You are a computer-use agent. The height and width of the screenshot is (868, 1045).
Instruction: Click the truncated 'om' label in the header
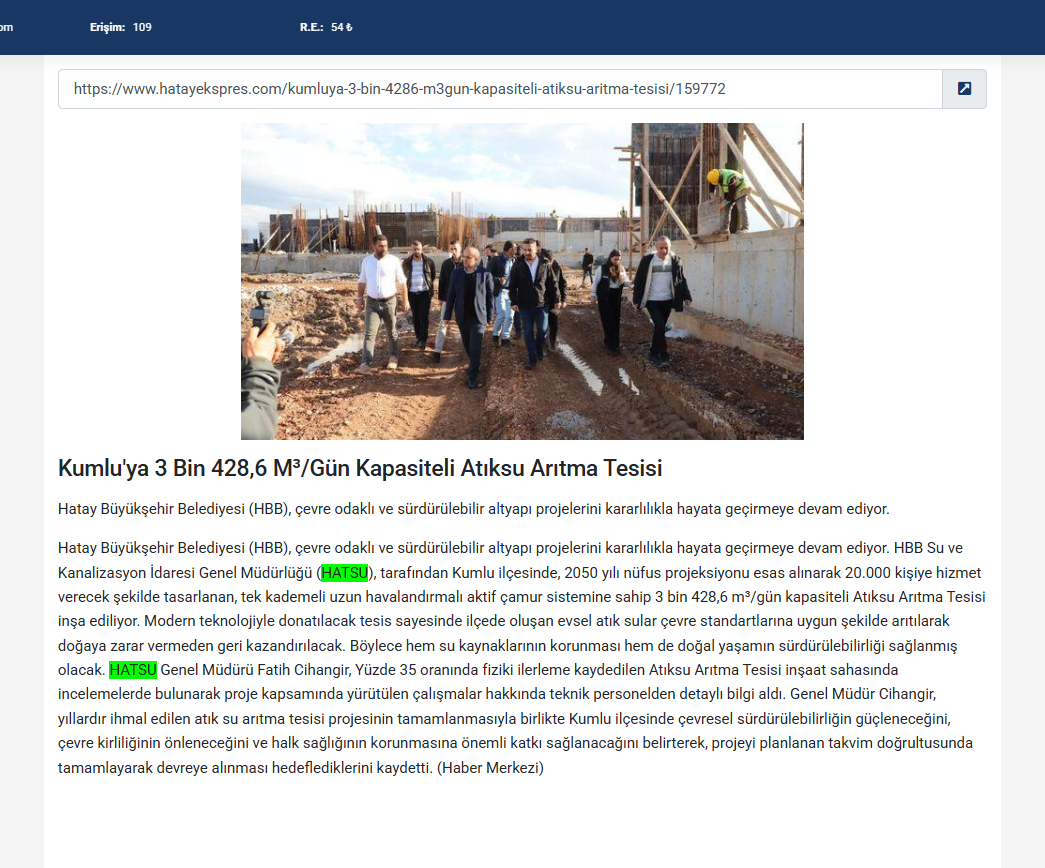[6, 27]
